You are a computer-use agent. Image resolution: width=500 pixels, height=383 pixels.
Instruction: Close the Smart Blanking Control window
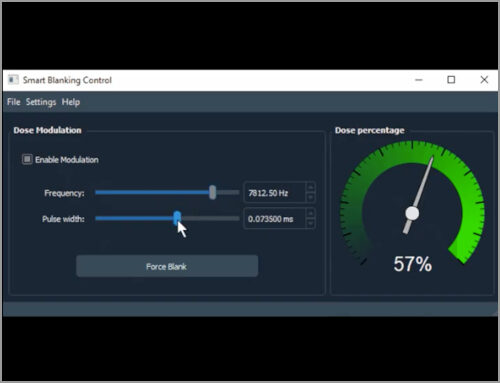click(484, 80)
